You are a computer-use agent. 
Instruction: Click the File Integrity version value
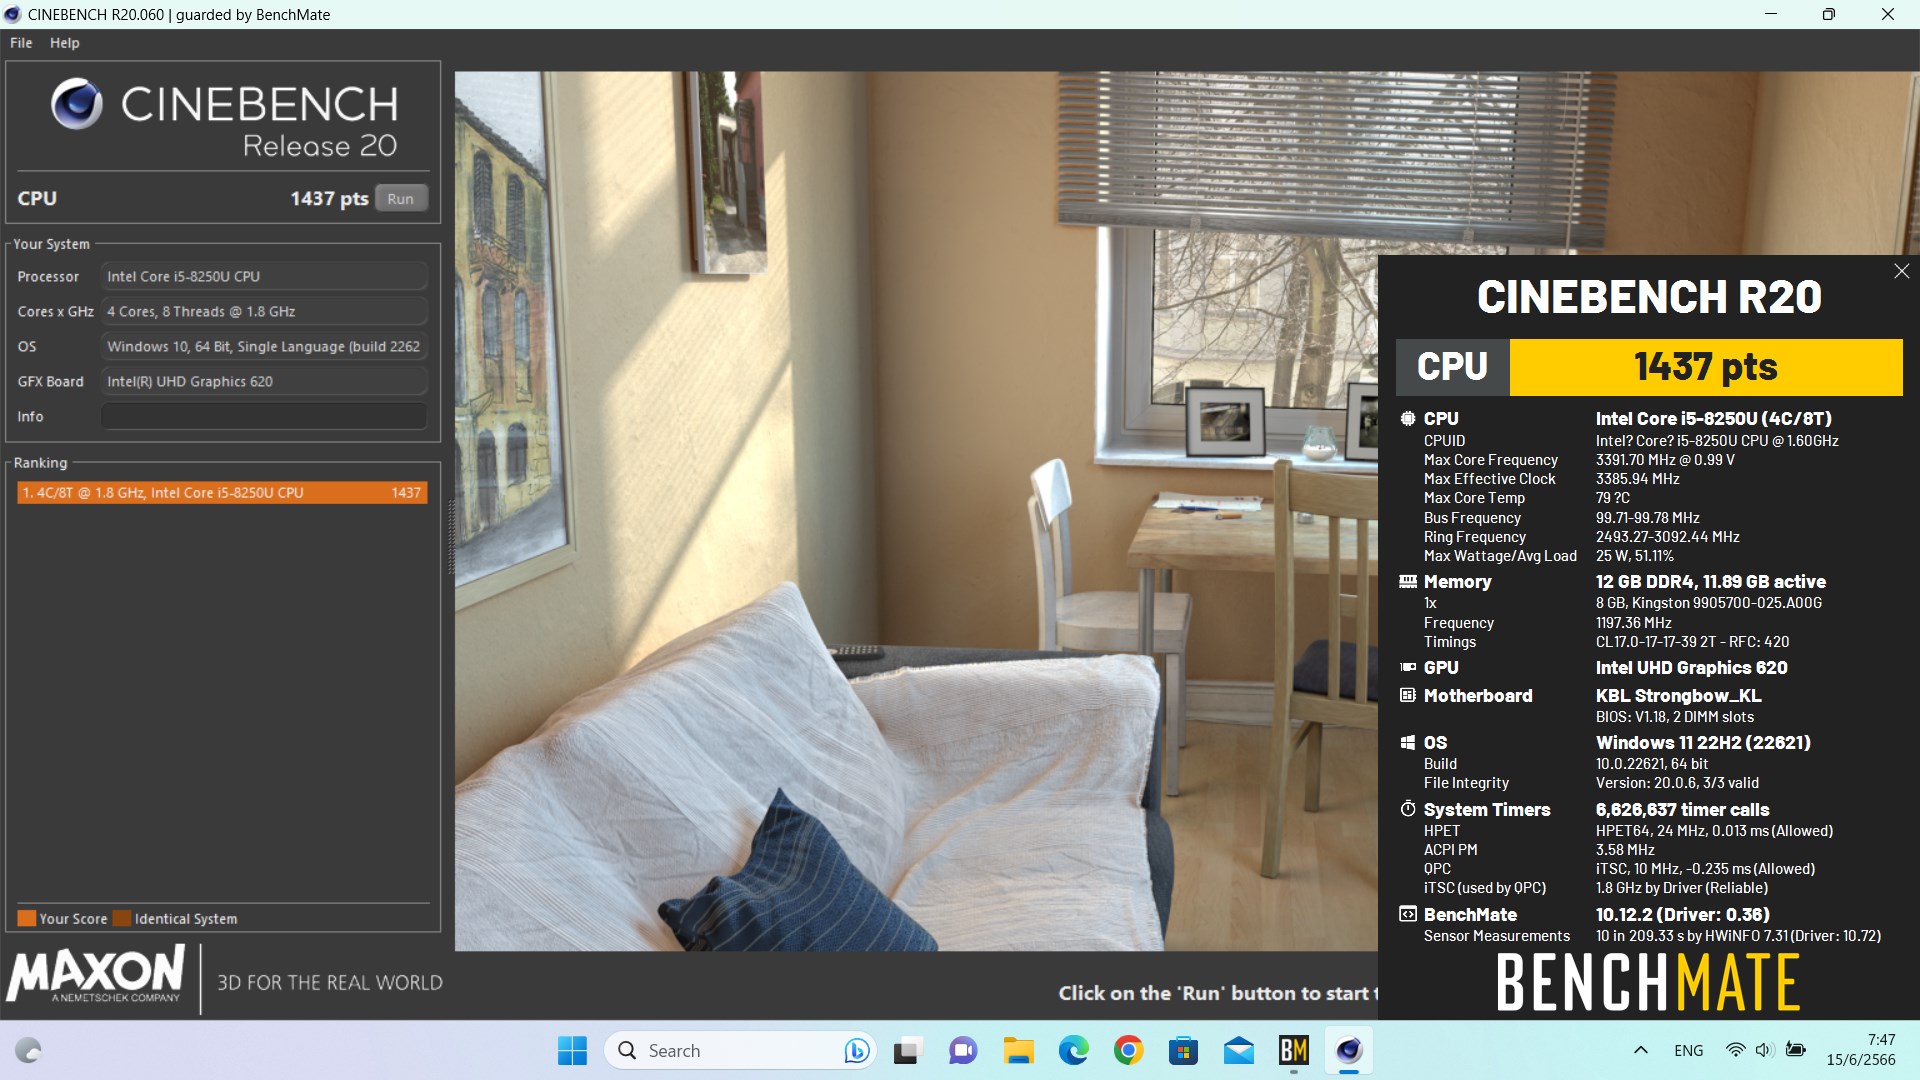tap(1676, 783)
